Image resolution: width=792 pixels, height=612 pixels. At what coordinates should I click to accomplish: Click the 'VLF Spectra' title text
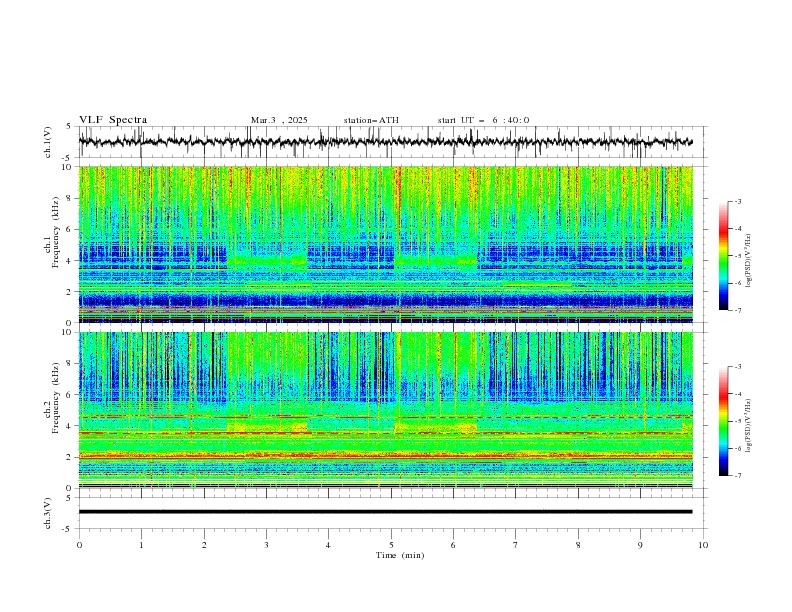pyautogui.click(x=113, y=120)
